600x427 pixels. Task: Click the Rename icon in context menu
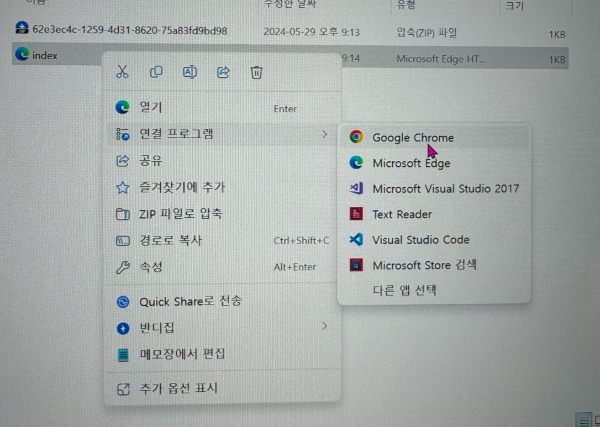point(190,72)
